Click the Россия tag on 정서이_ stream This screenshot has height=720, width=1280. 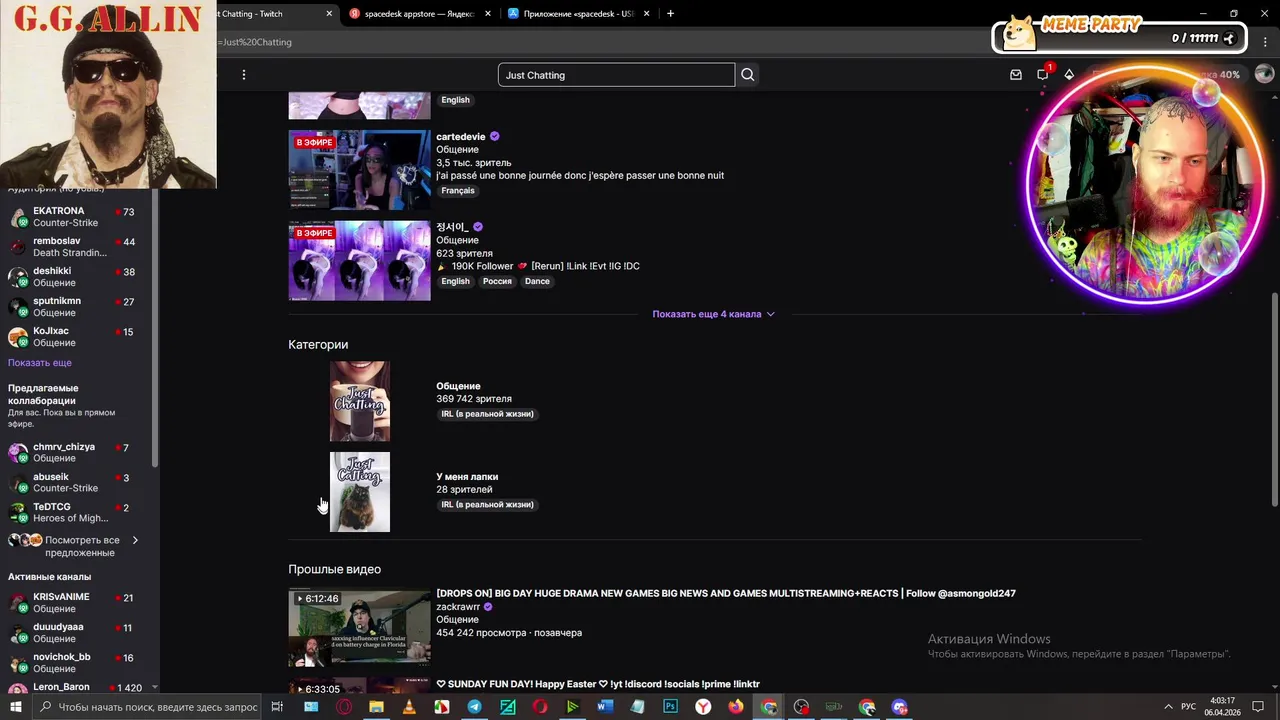497,281
